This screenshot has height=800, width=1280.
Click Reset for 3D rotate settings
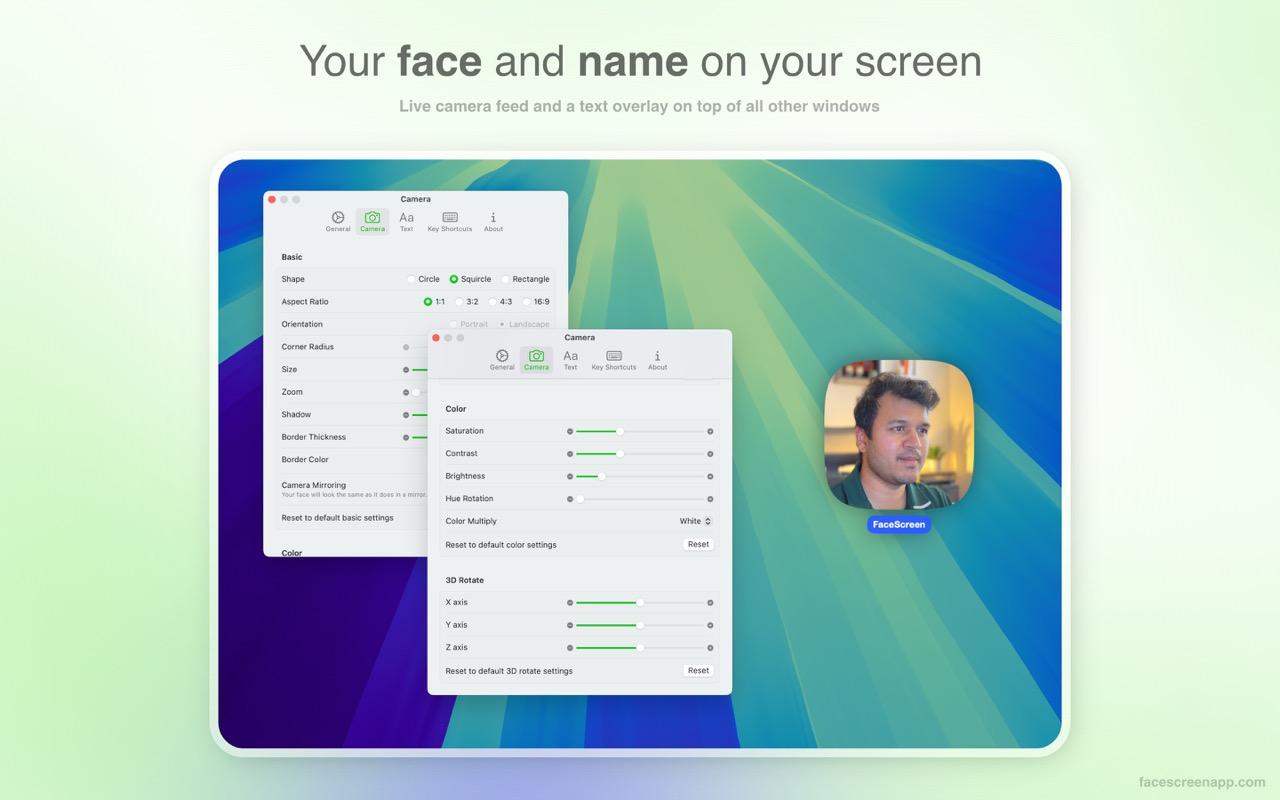coord(698,670)
